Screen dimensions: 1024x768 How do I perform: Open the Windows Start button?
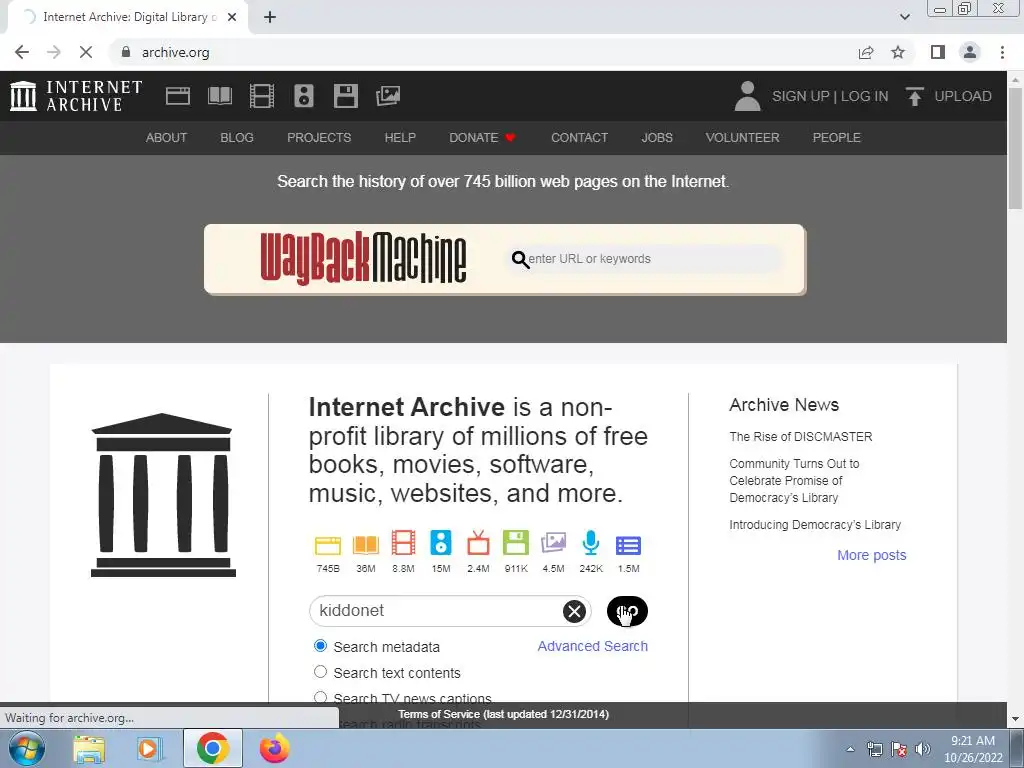click(x=26, y=748)
